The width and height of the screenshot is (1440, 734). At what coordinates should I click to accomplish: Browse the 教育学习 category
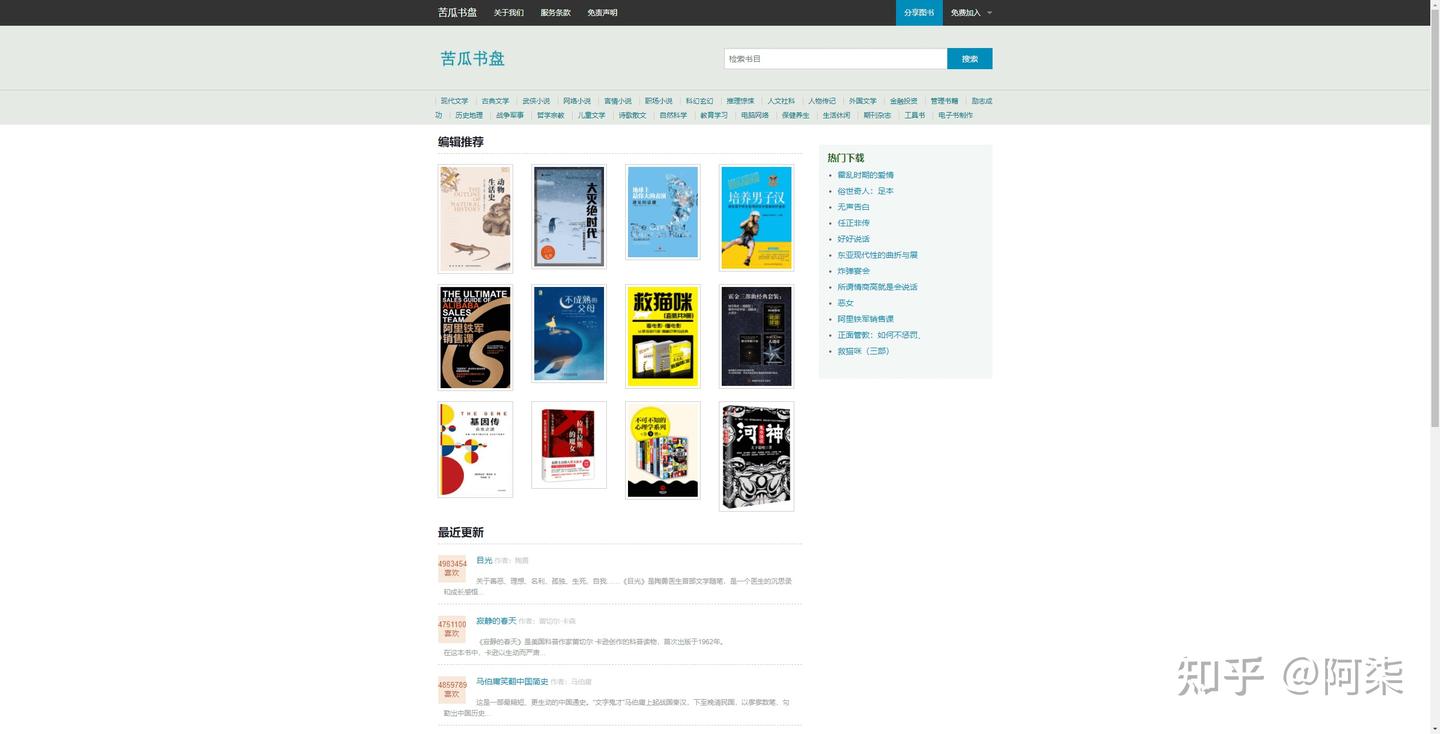point(714,115)
